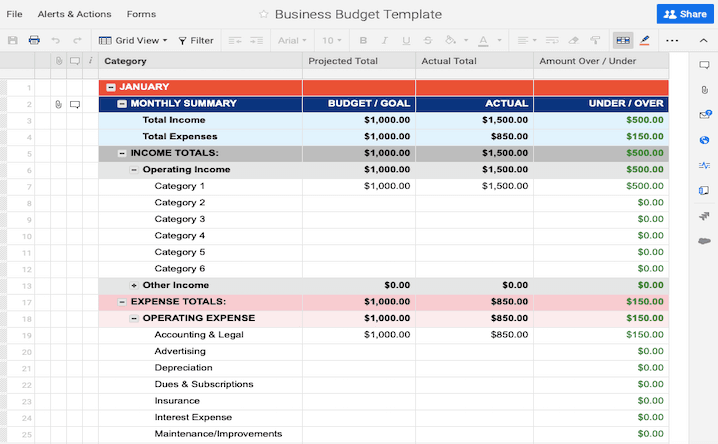Star the Business Budget Template sheet
The width and height of the screenshot is (718, 444).
(264, 15)
